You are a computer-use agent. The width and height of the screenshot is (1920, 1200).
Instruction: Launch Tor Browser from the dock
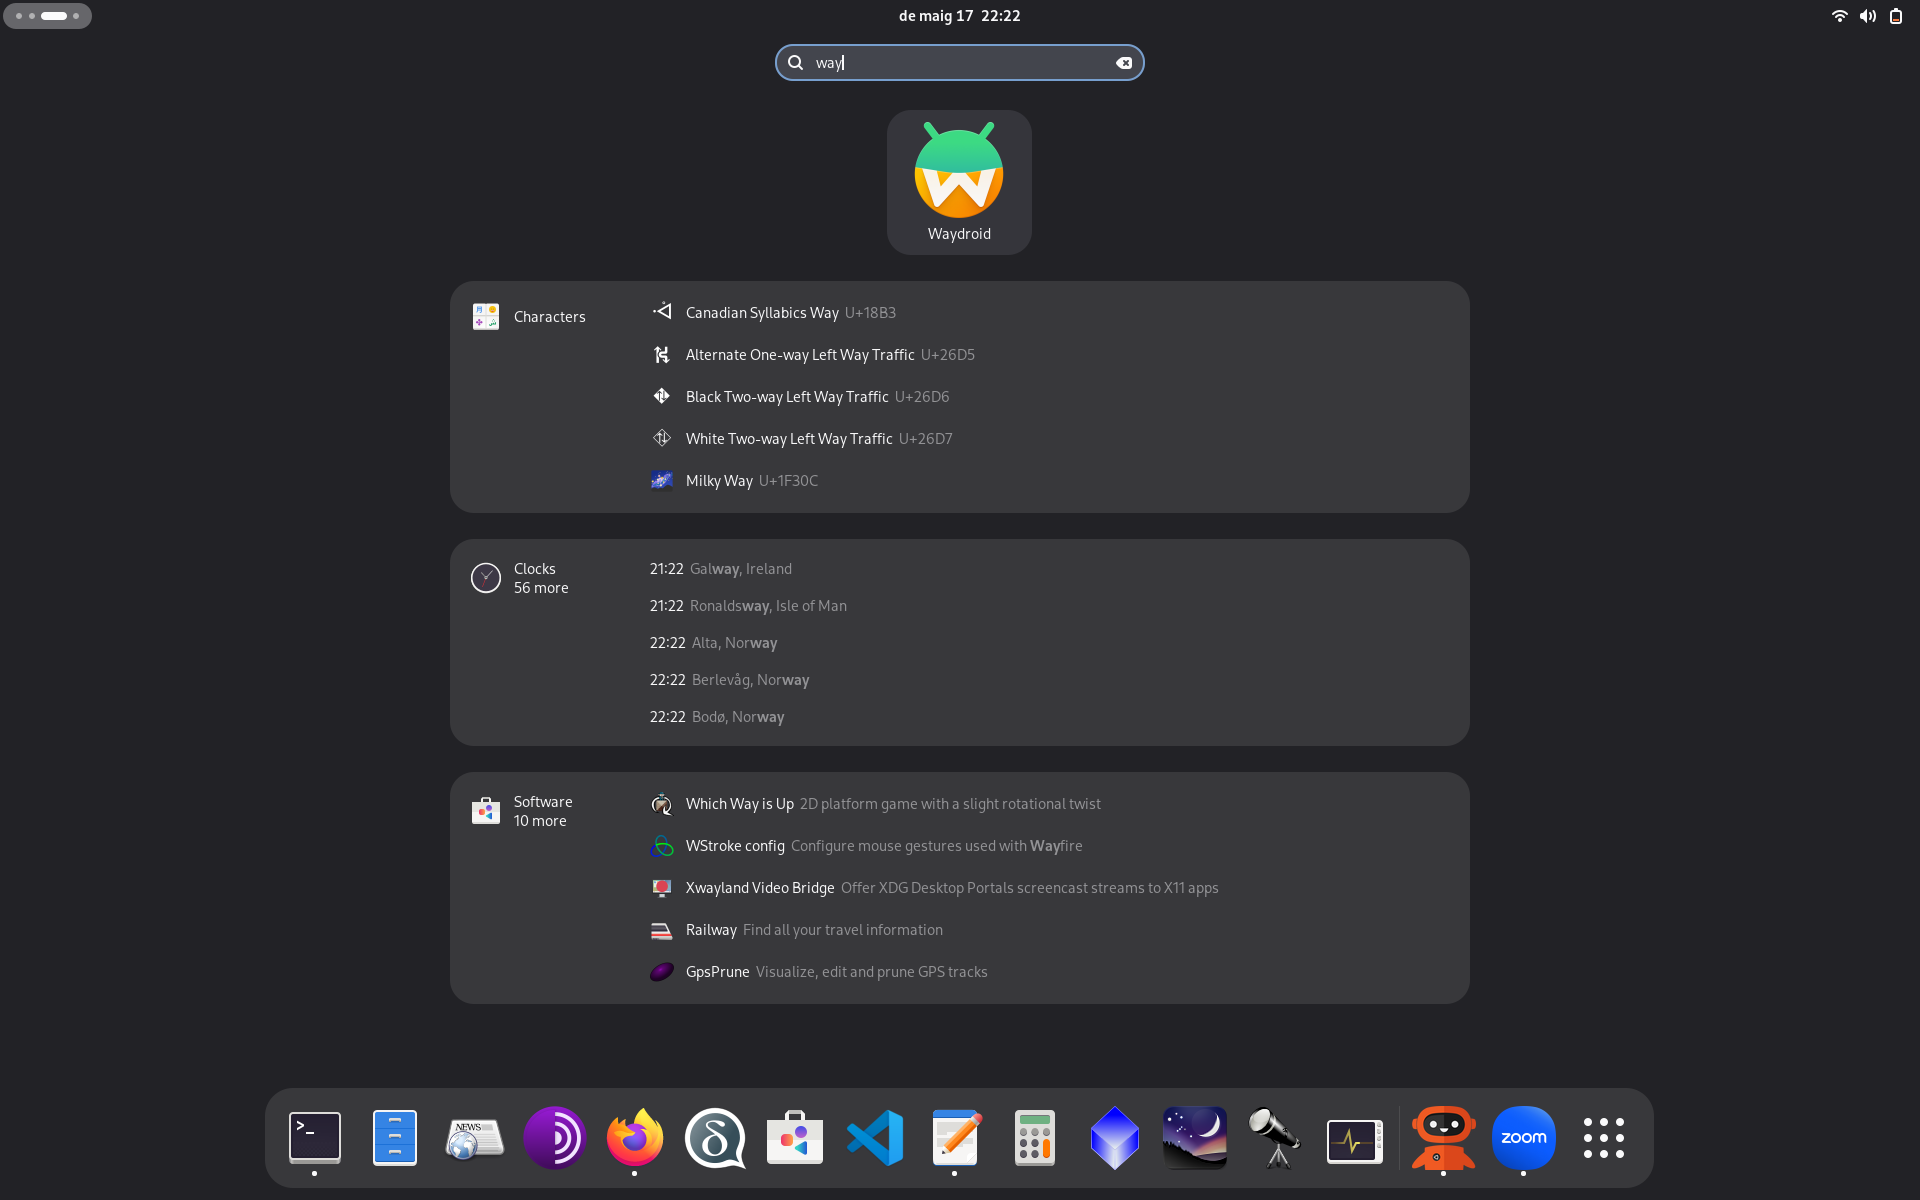555,1138
